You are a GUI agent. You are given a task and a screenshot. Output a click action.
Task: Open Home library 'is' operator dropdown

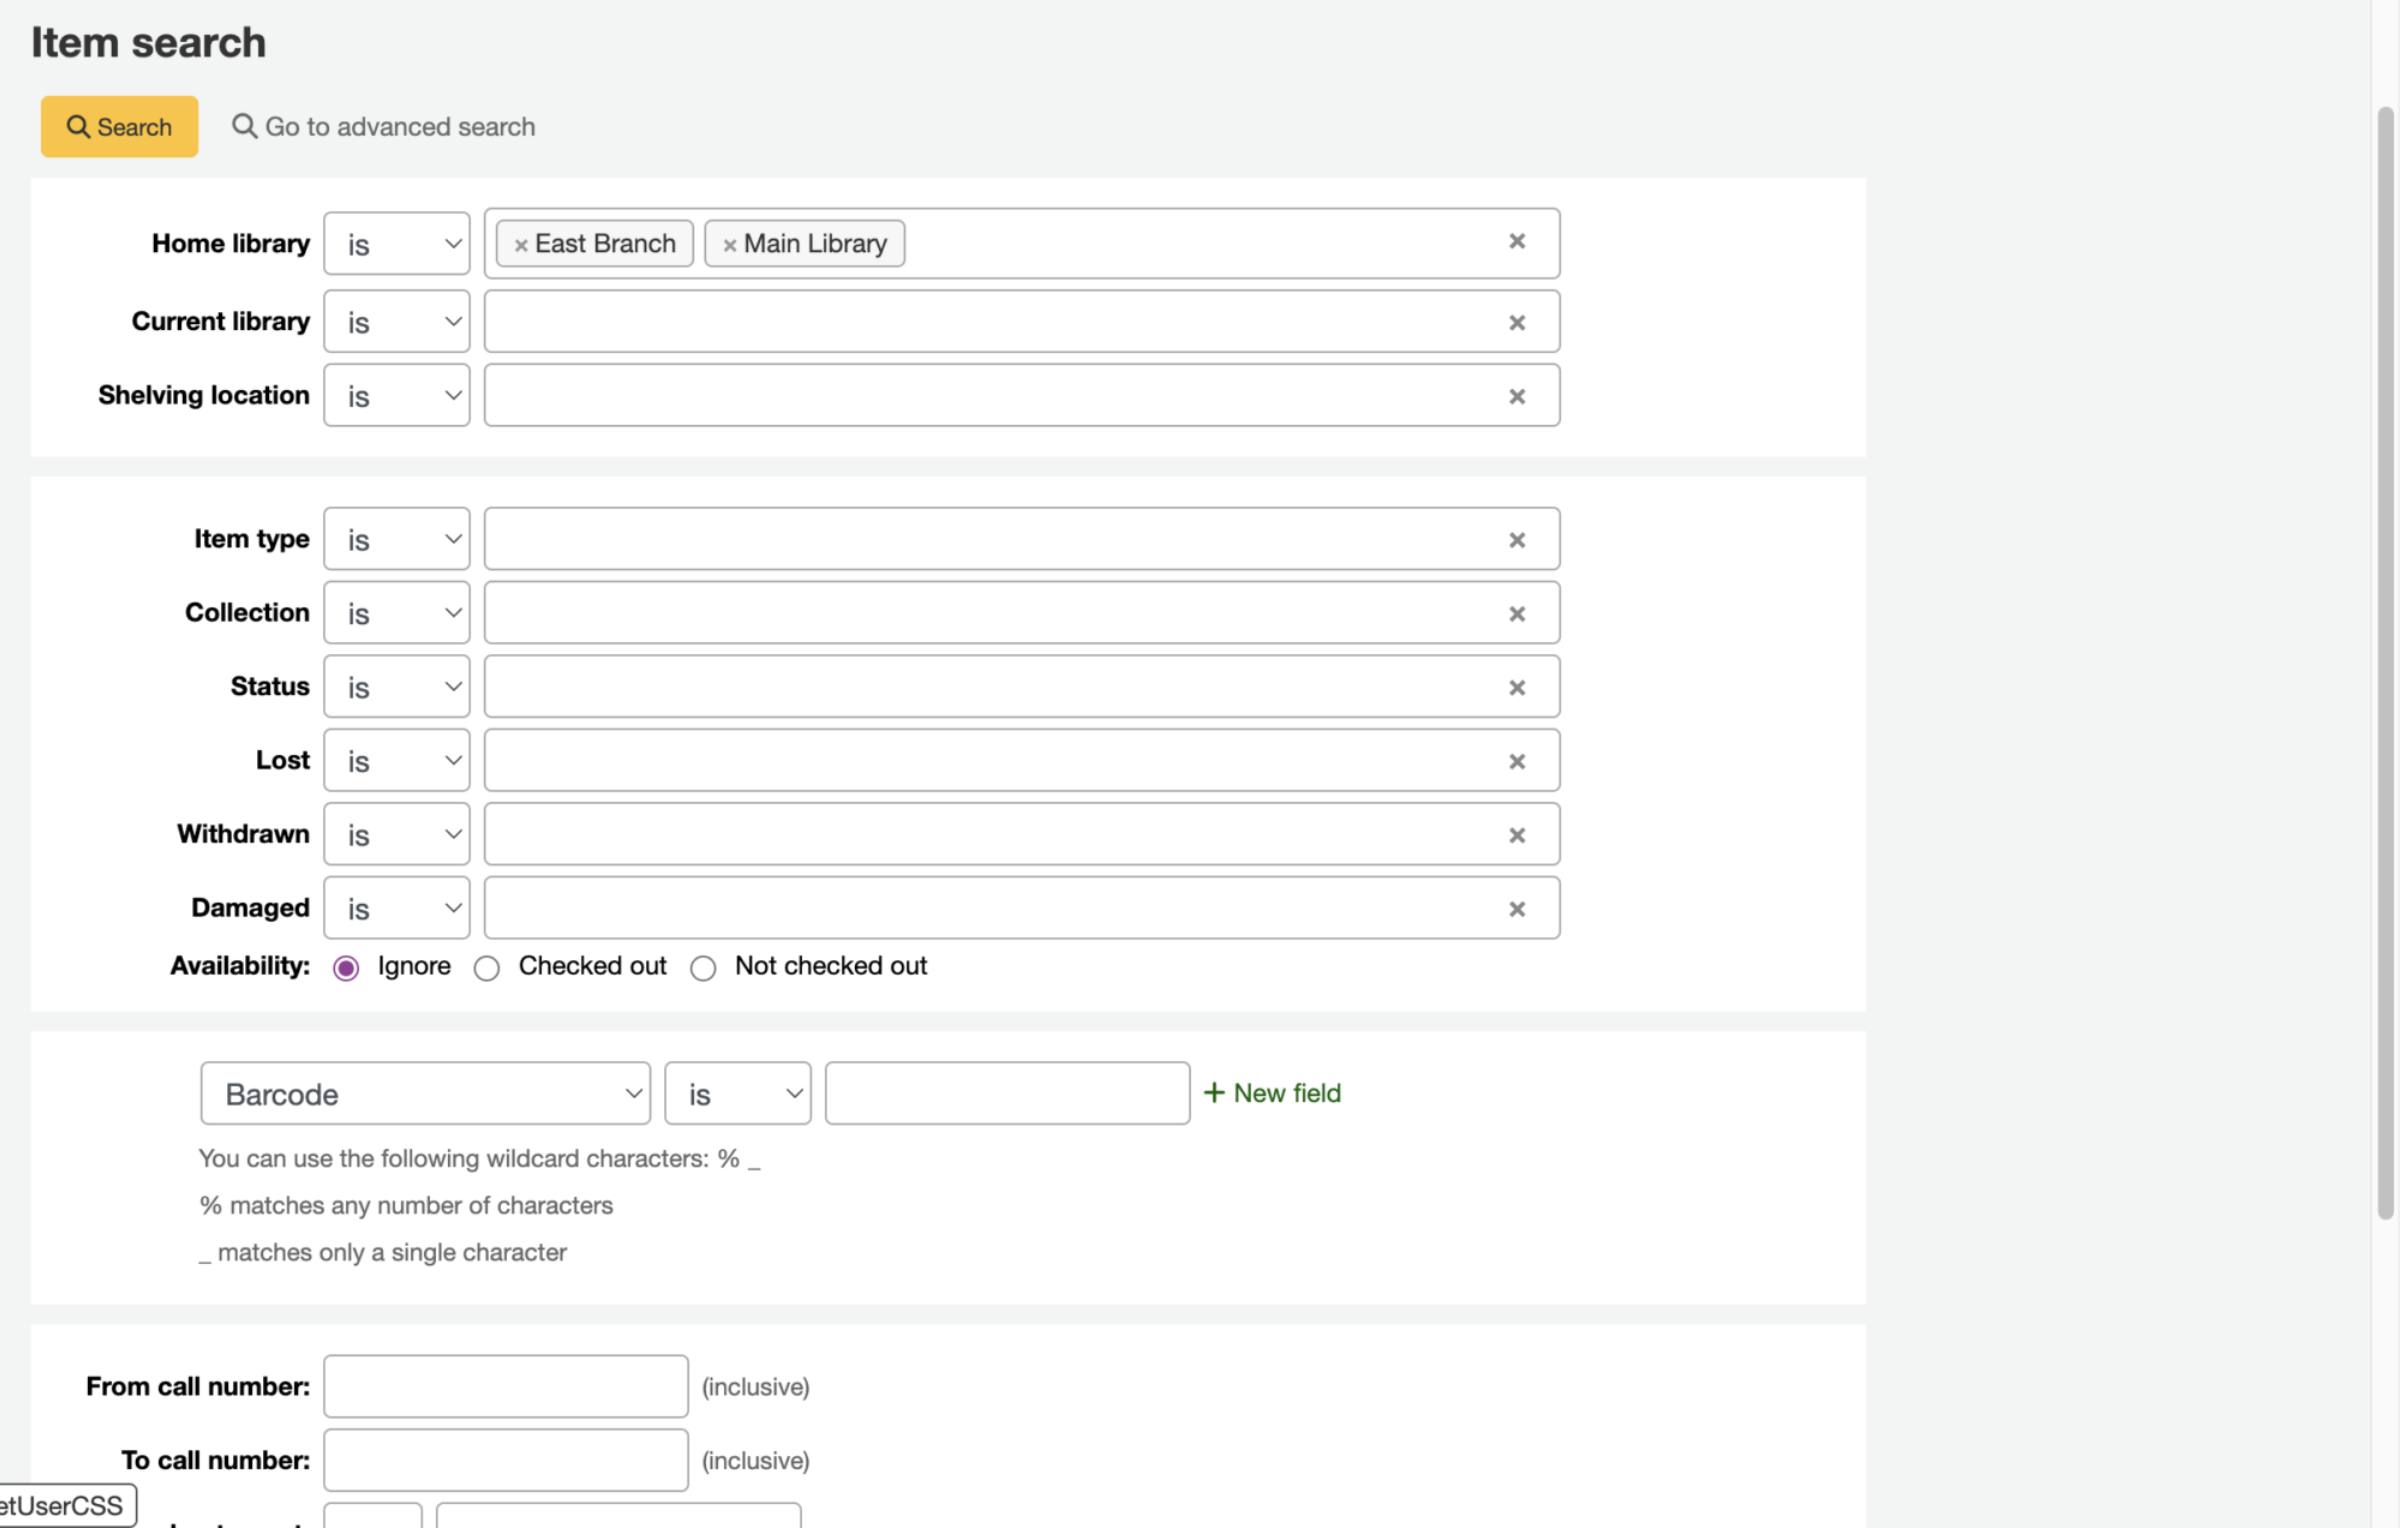pos(397,244)
